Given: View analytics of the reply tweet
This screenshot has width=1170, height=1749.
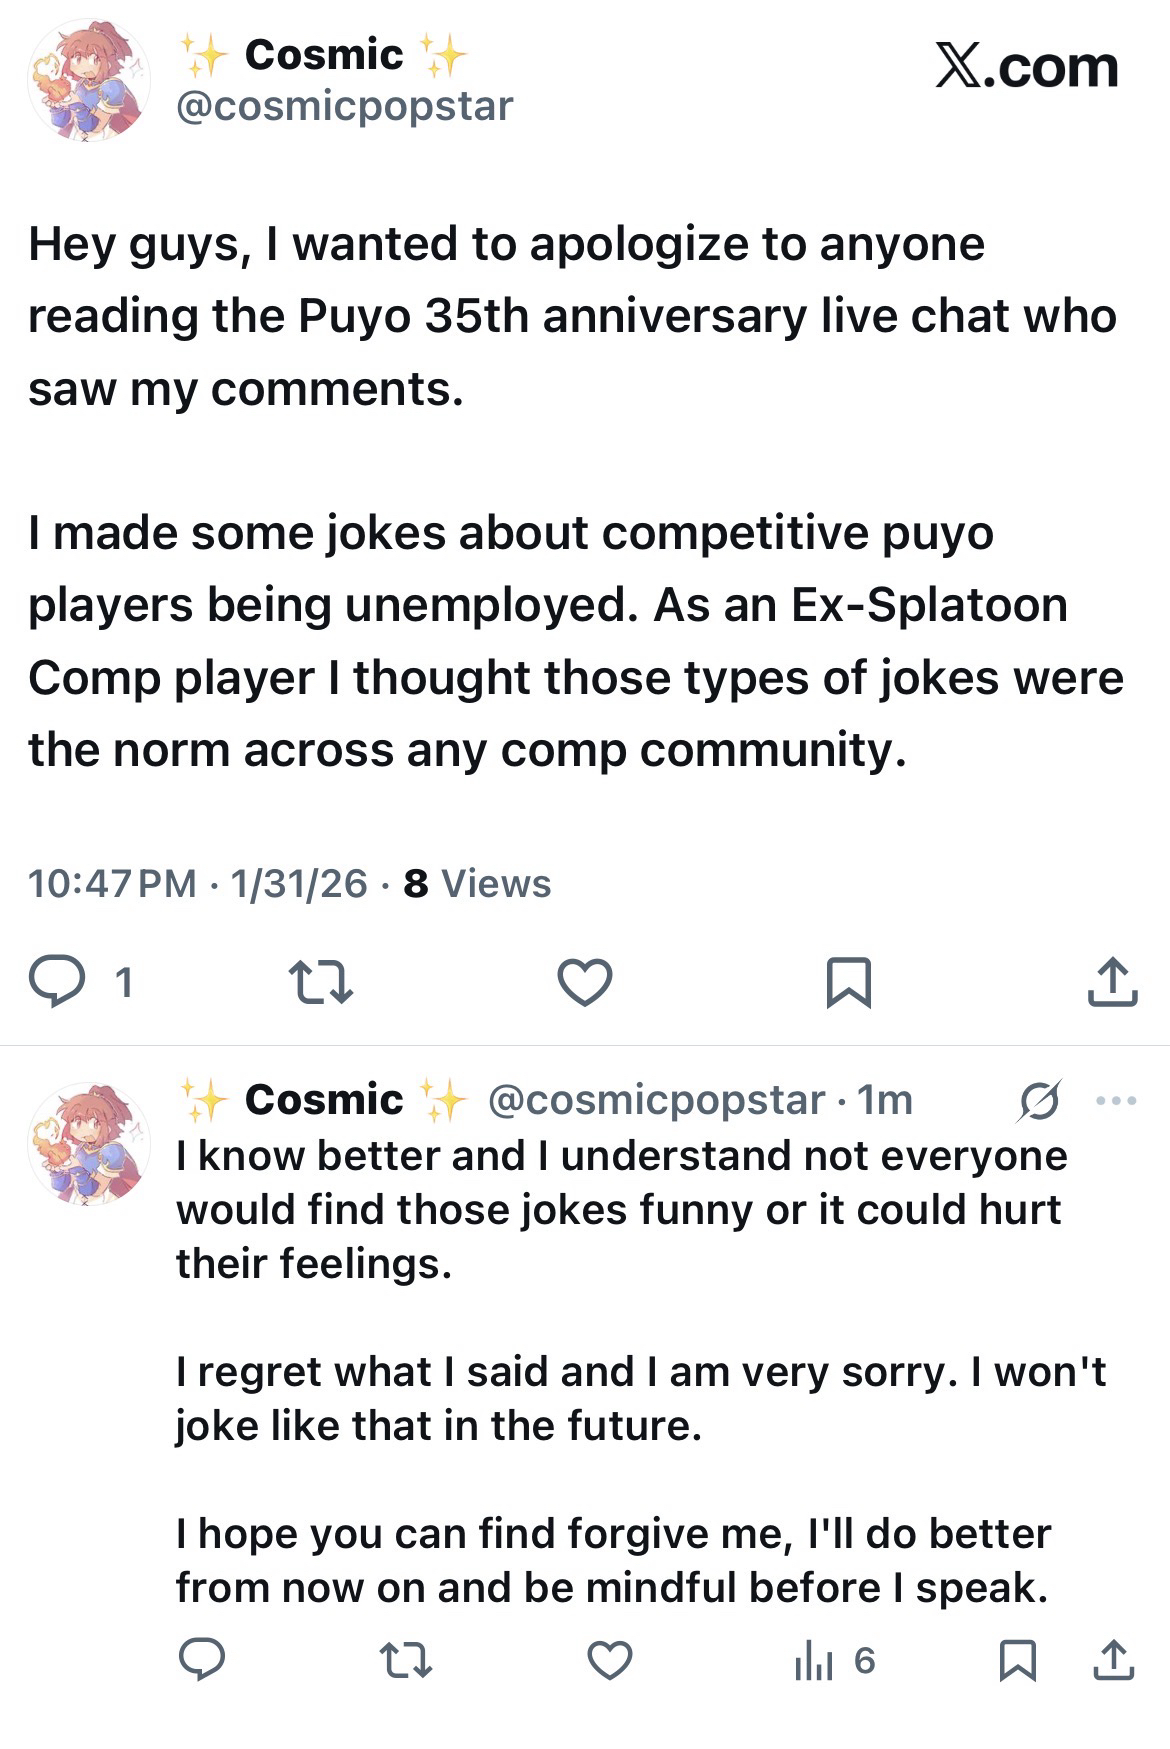Looking at the screenshot, I should click(x=834, y=1661).
